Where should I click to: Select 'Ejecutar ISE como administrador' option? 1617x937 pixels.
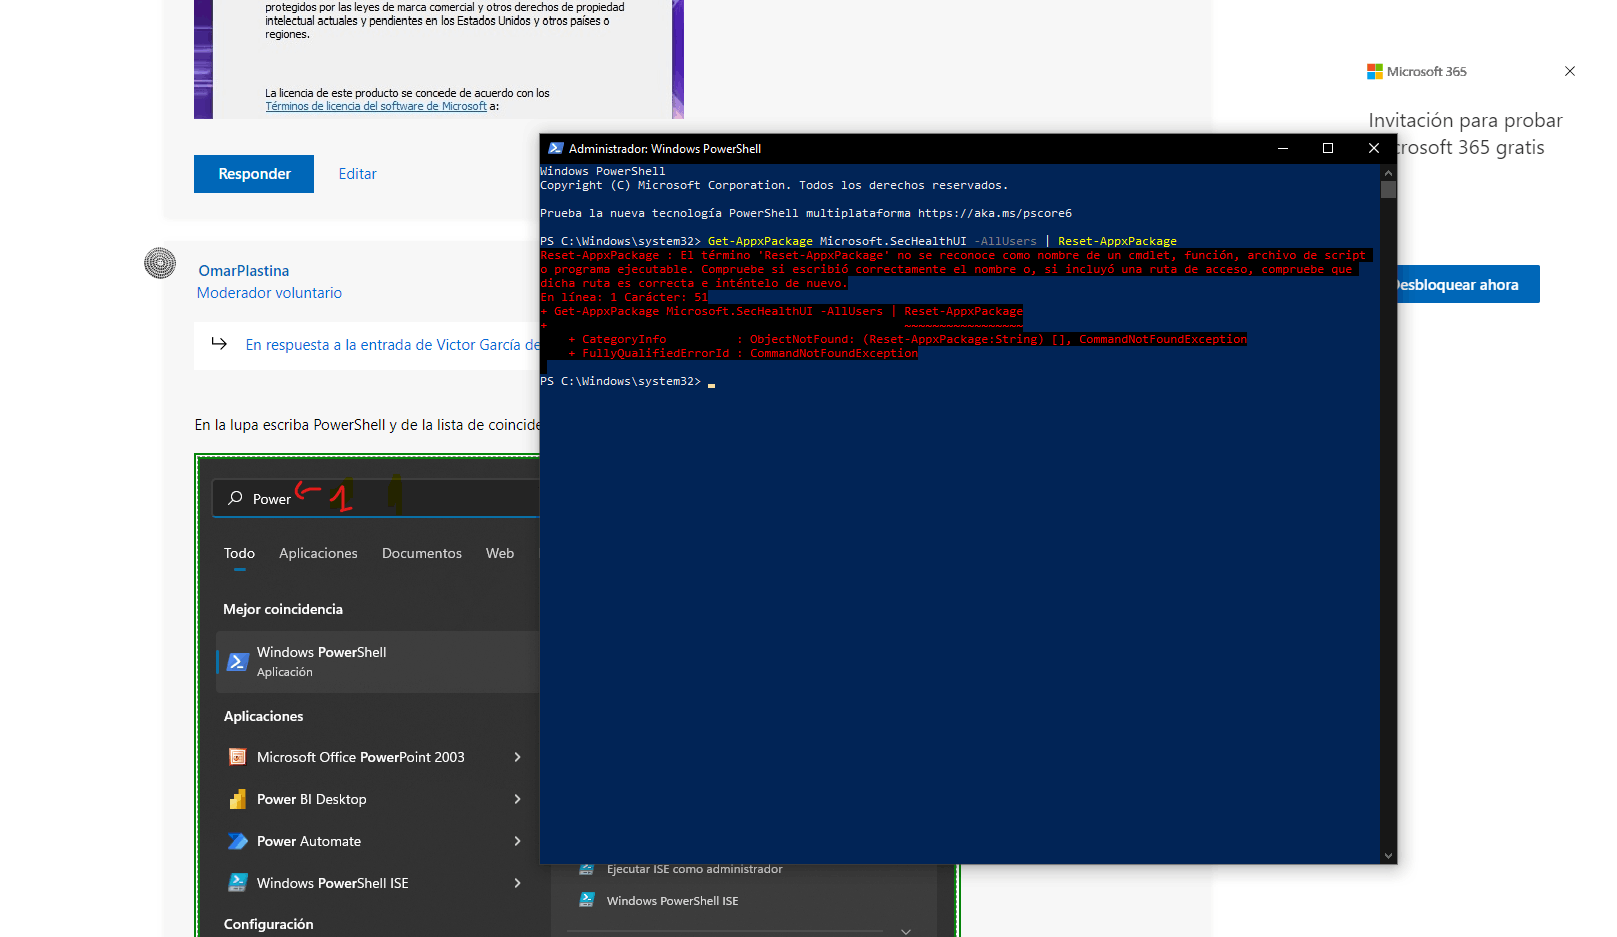(695, 870)
